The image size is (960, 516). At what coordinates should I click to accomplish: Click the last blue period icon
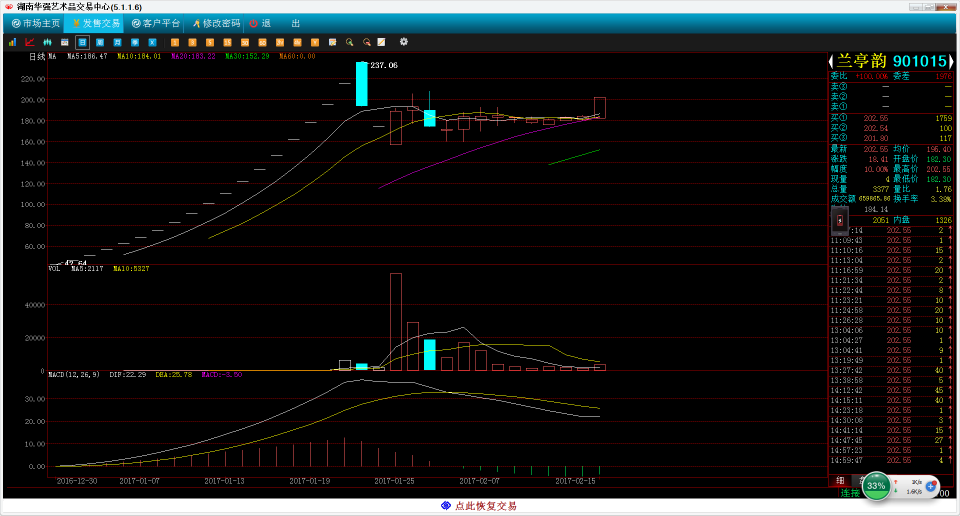(152, 42)
